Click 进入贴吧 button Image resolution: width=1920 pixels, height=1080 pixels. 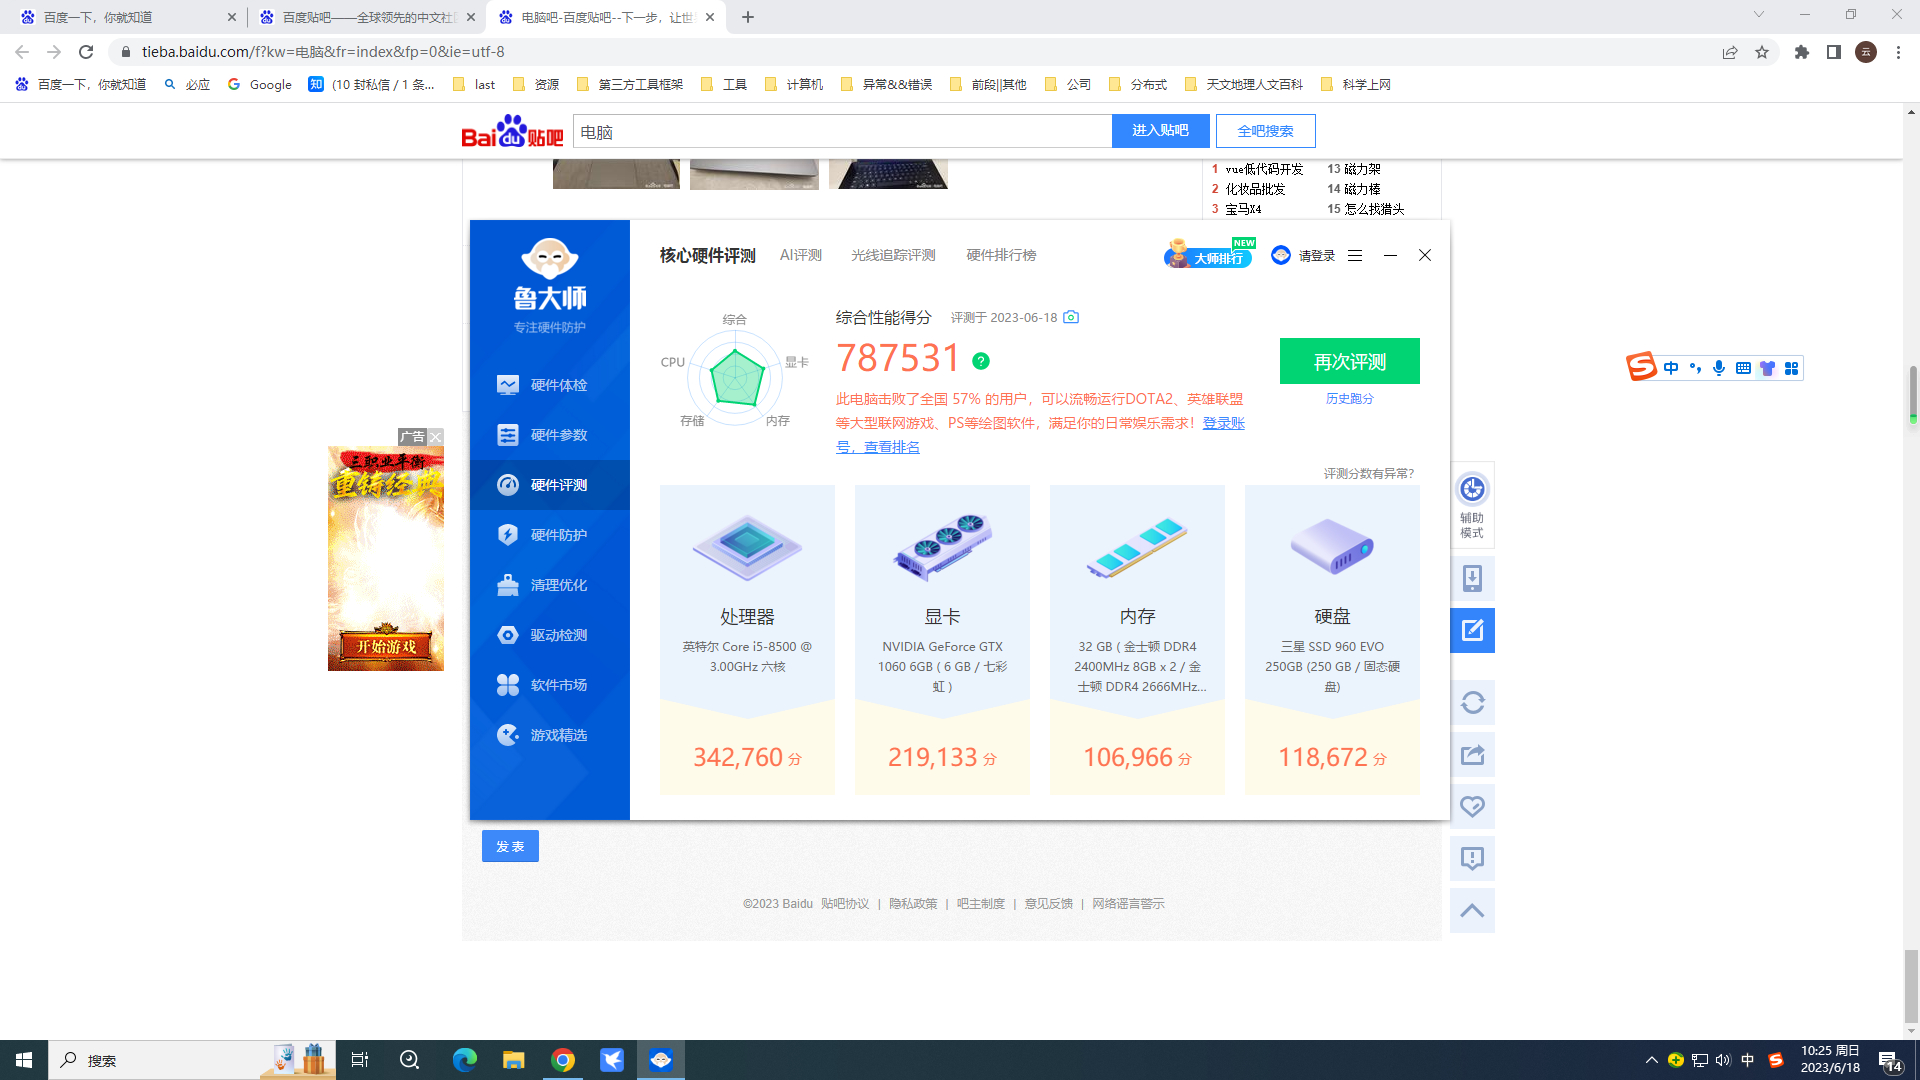[x=1160, y=131]
